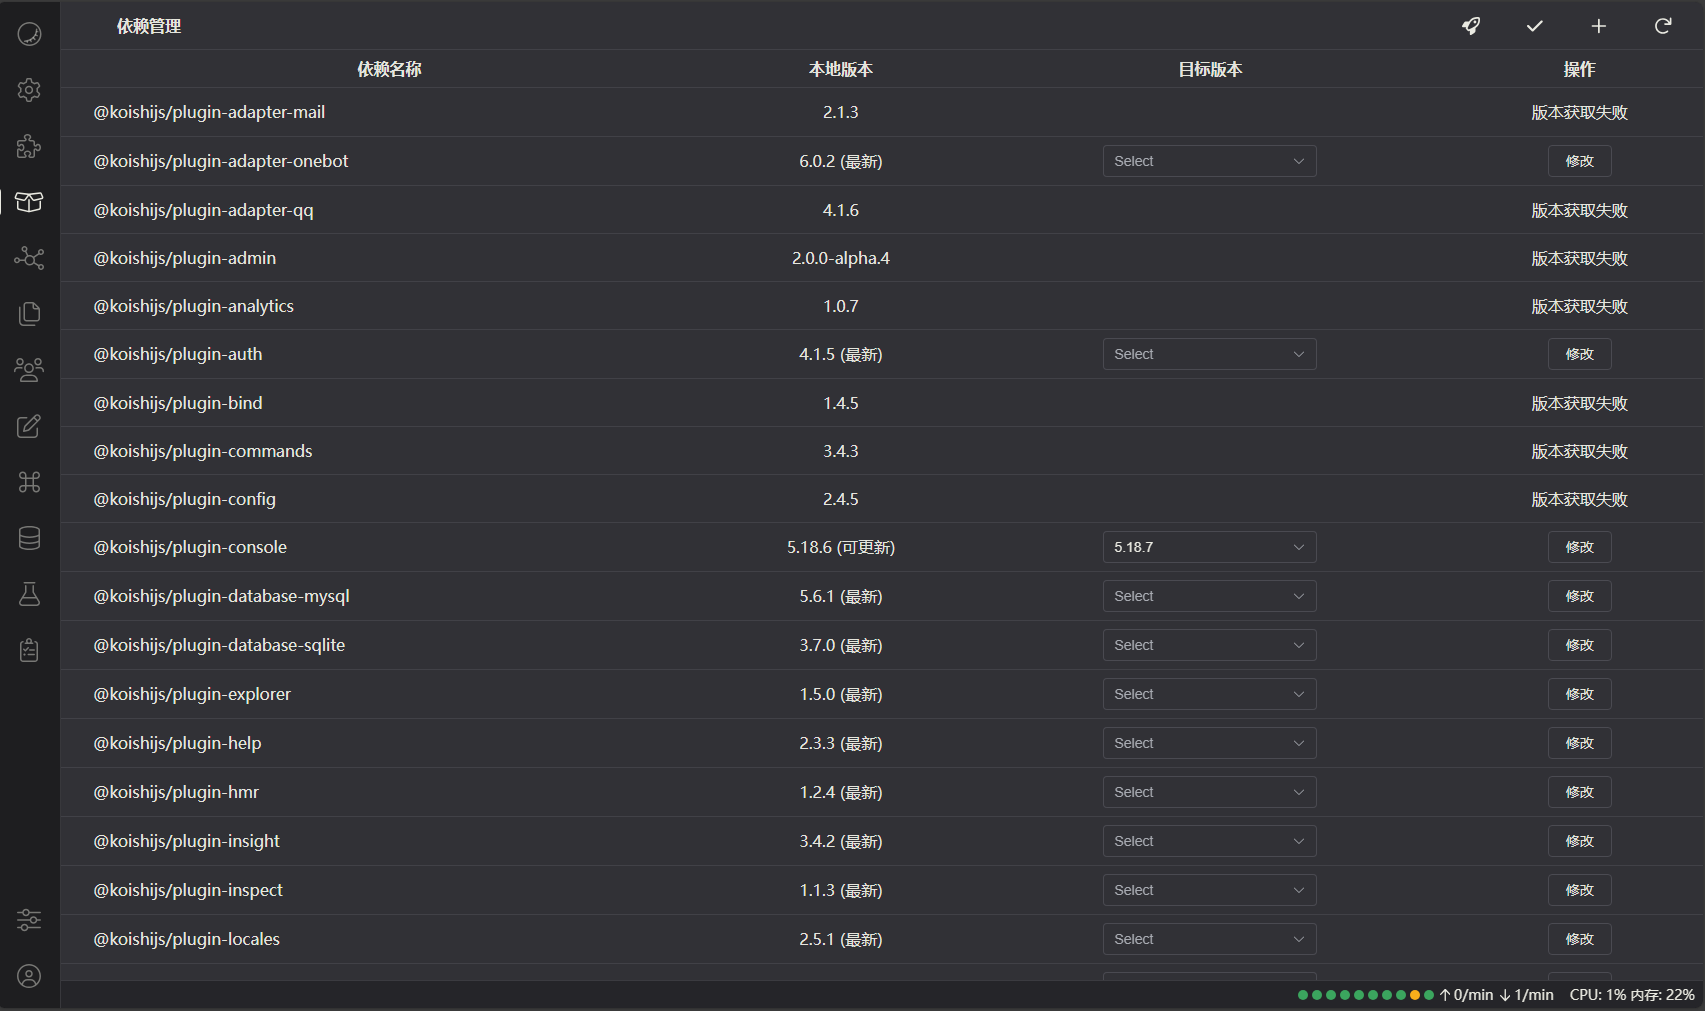The image size is (1705, 1011).
Task: Open target version dropdown for plugin-adapter-onebot
Action: pyautogui.click(x=1209, y=160)
